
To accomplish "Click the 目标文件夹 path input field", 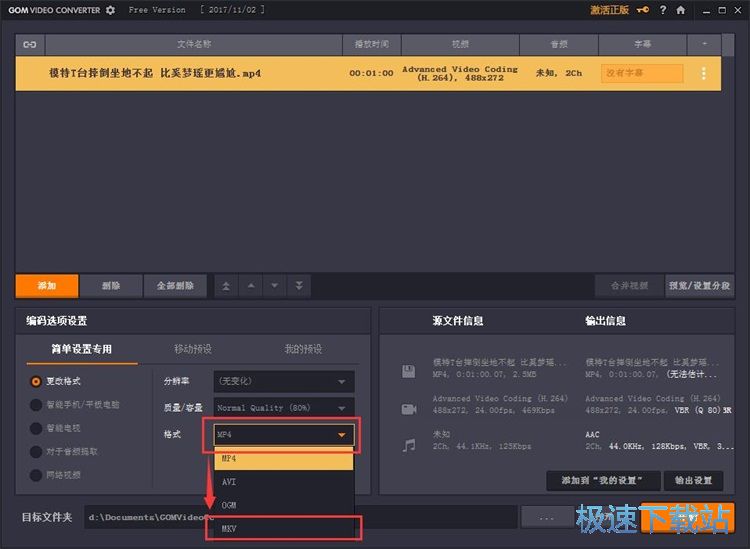I will coord(301,517).
